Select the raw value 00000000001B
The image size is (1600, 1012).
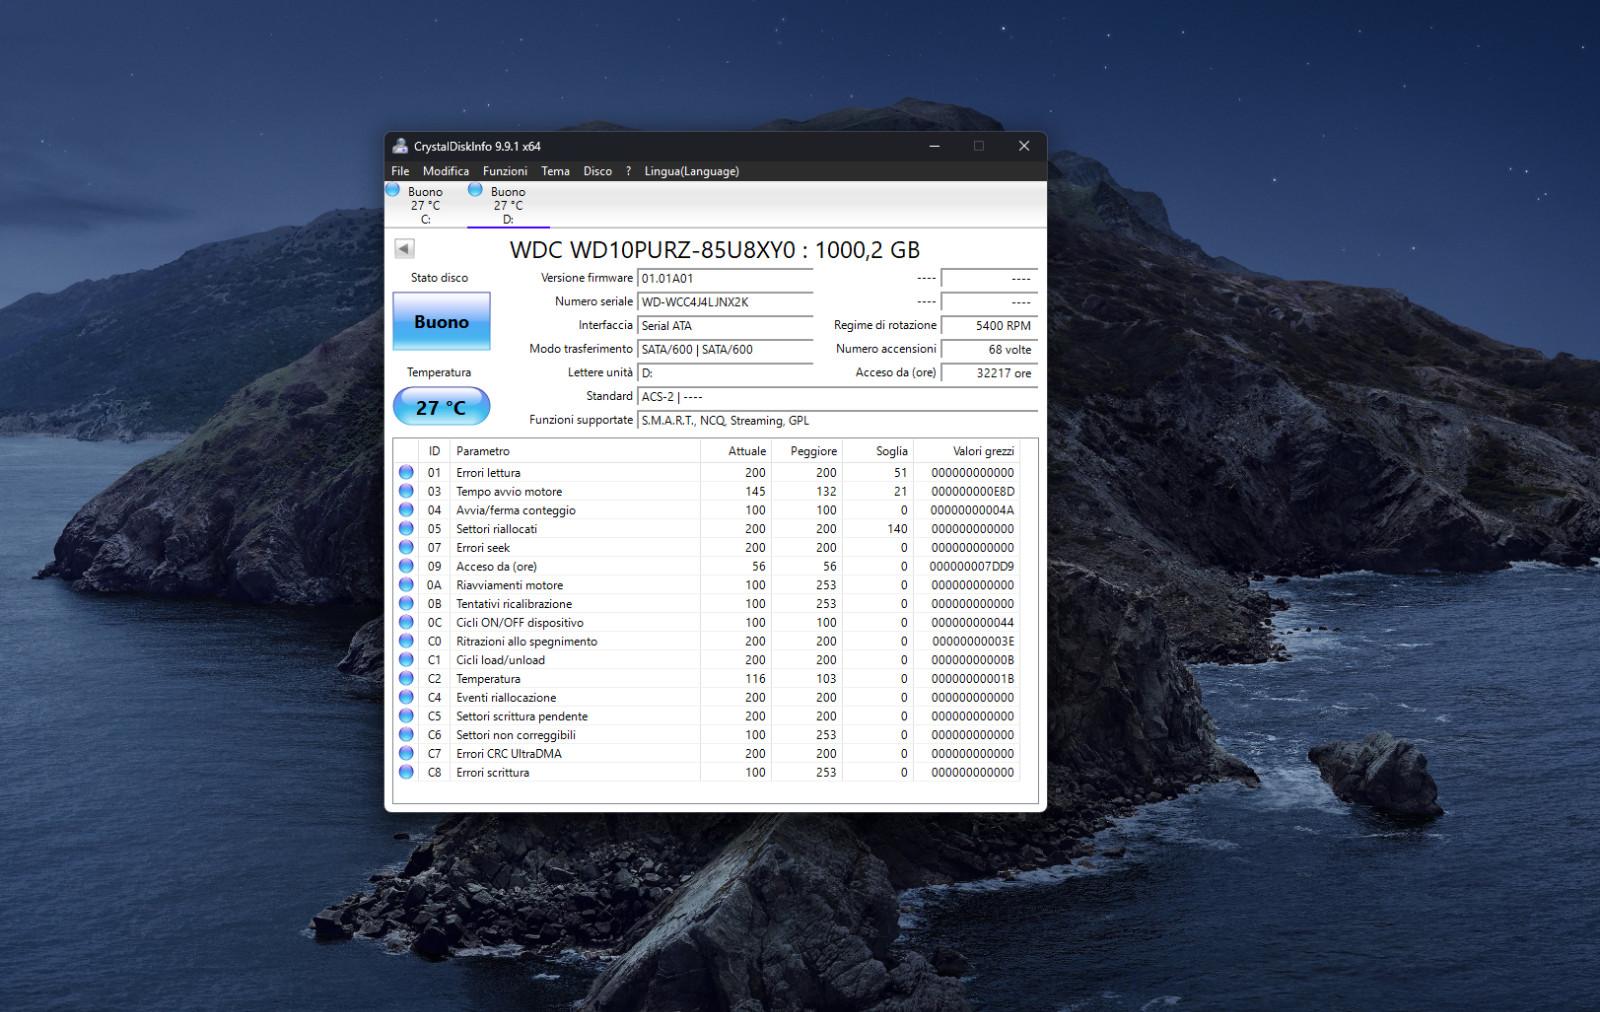(972, 679)
